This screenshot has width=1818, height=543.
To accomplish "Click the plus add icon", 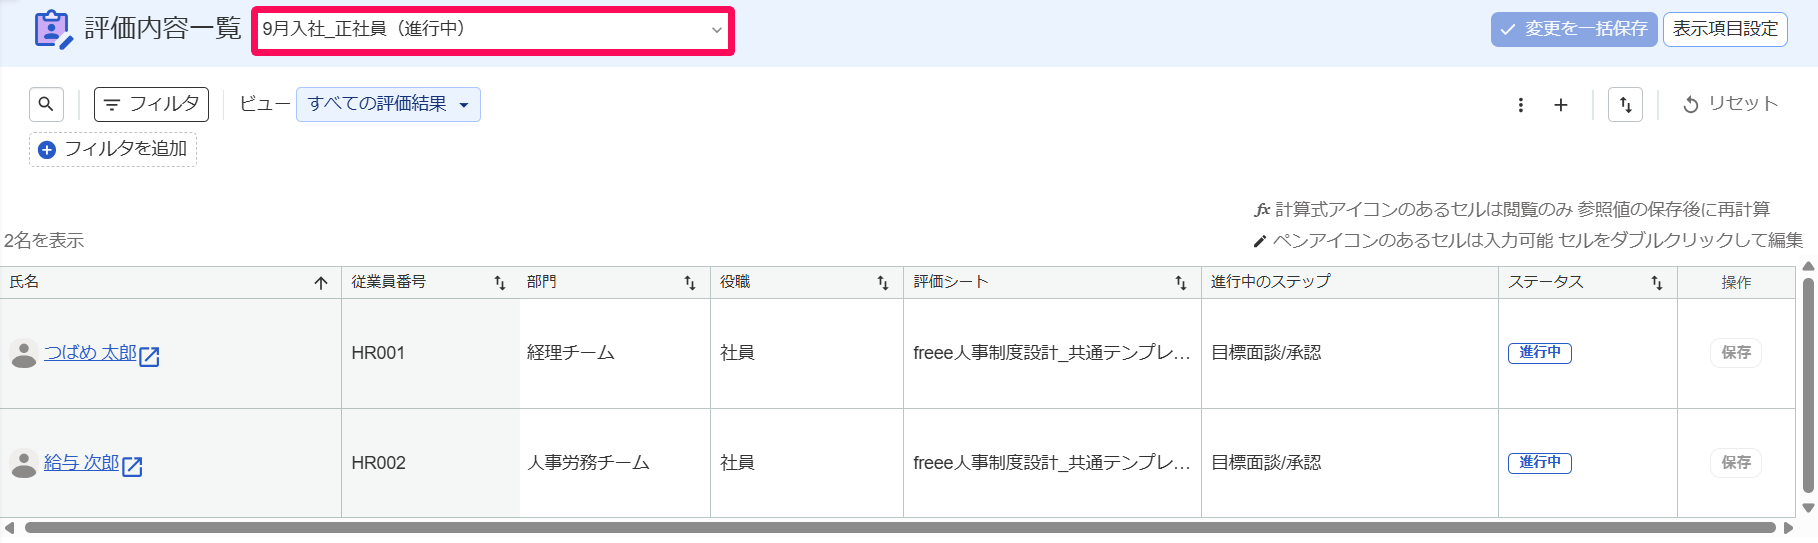I will tap(1561, 105).
